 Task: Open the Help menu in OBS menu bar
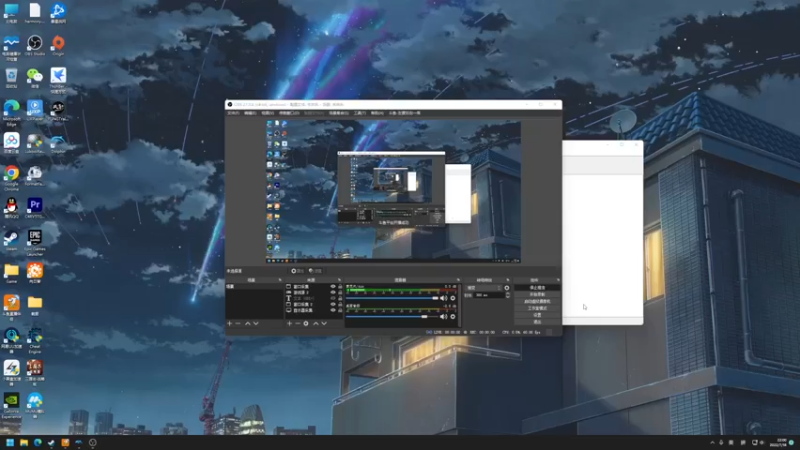pyautogui.click(x=377, y=113)
